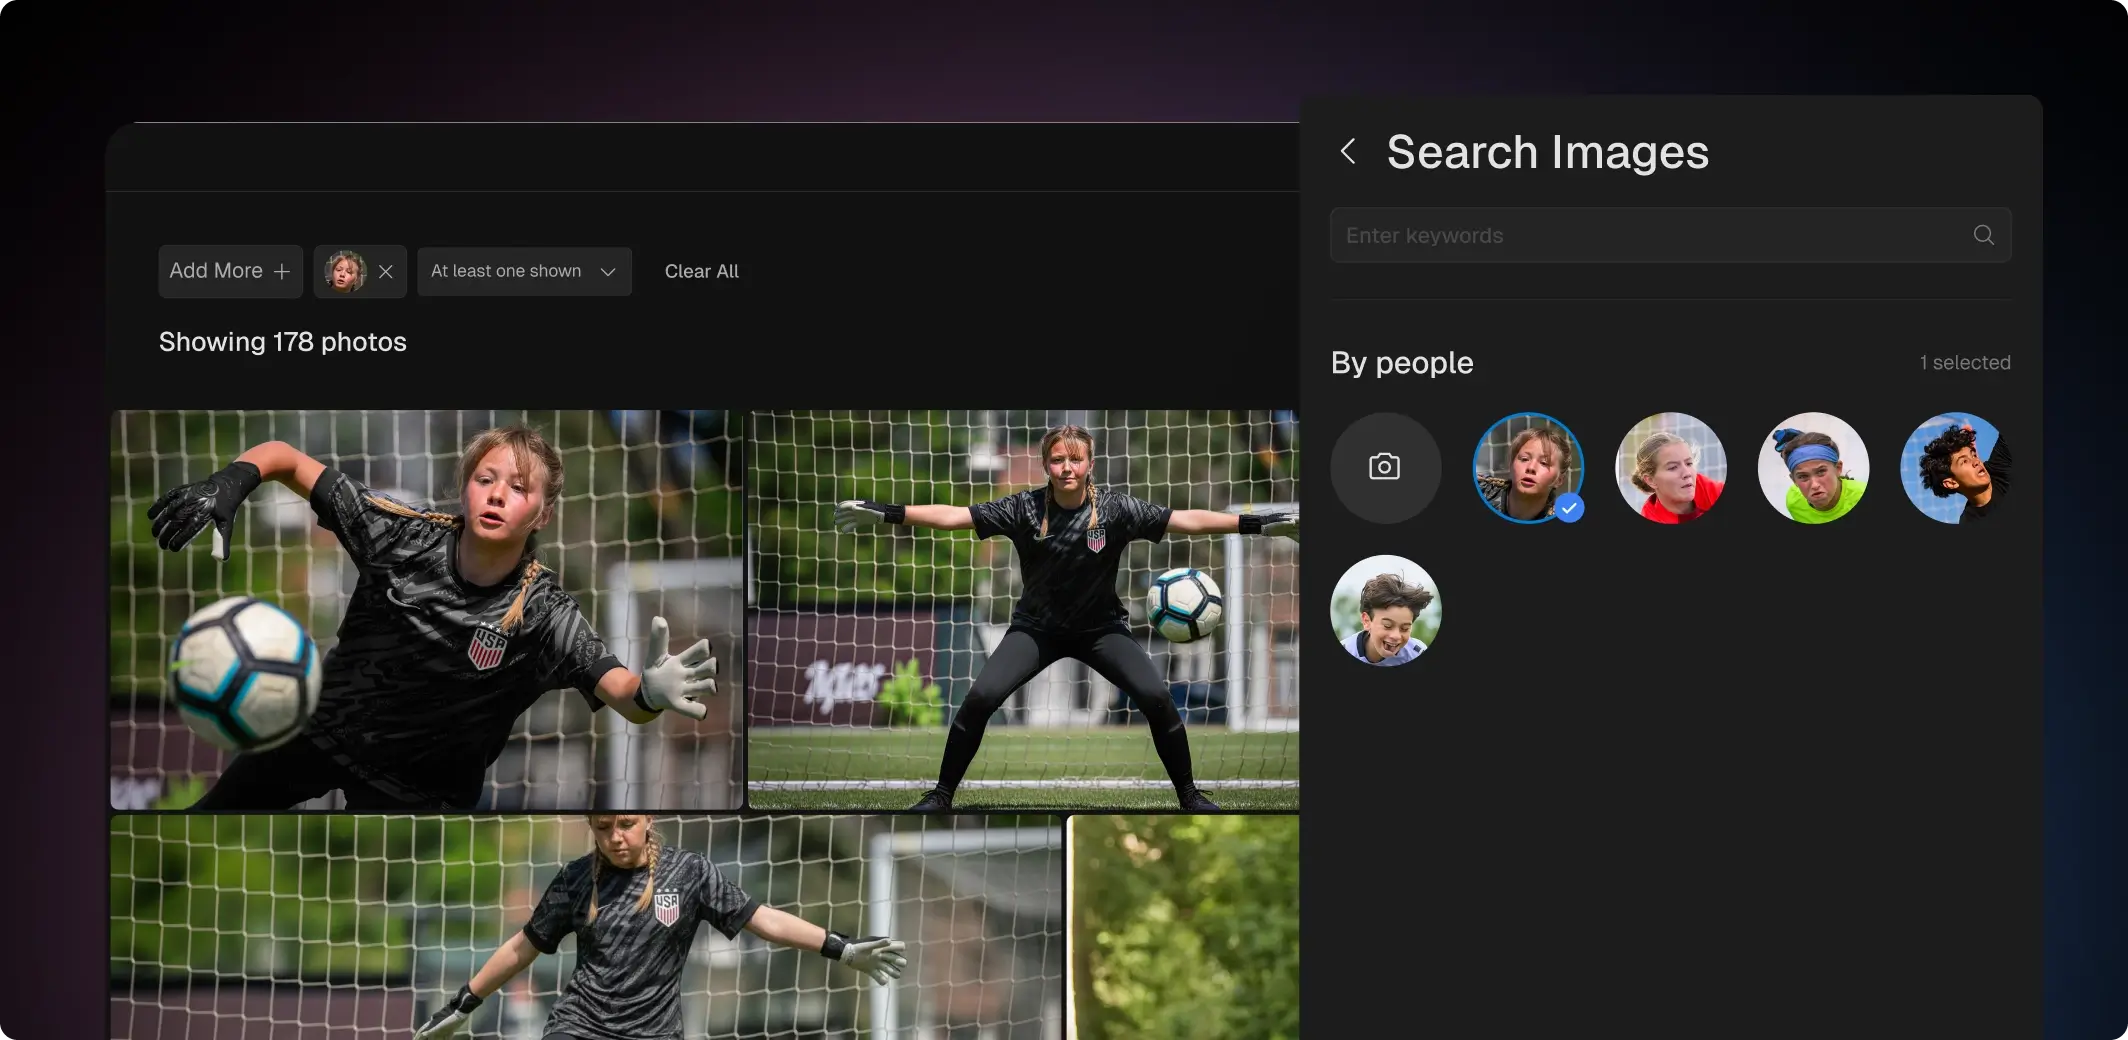Open the goalkeeper diving save photo
This screenshot has width=2128, height=1040.
coord(427,609)
